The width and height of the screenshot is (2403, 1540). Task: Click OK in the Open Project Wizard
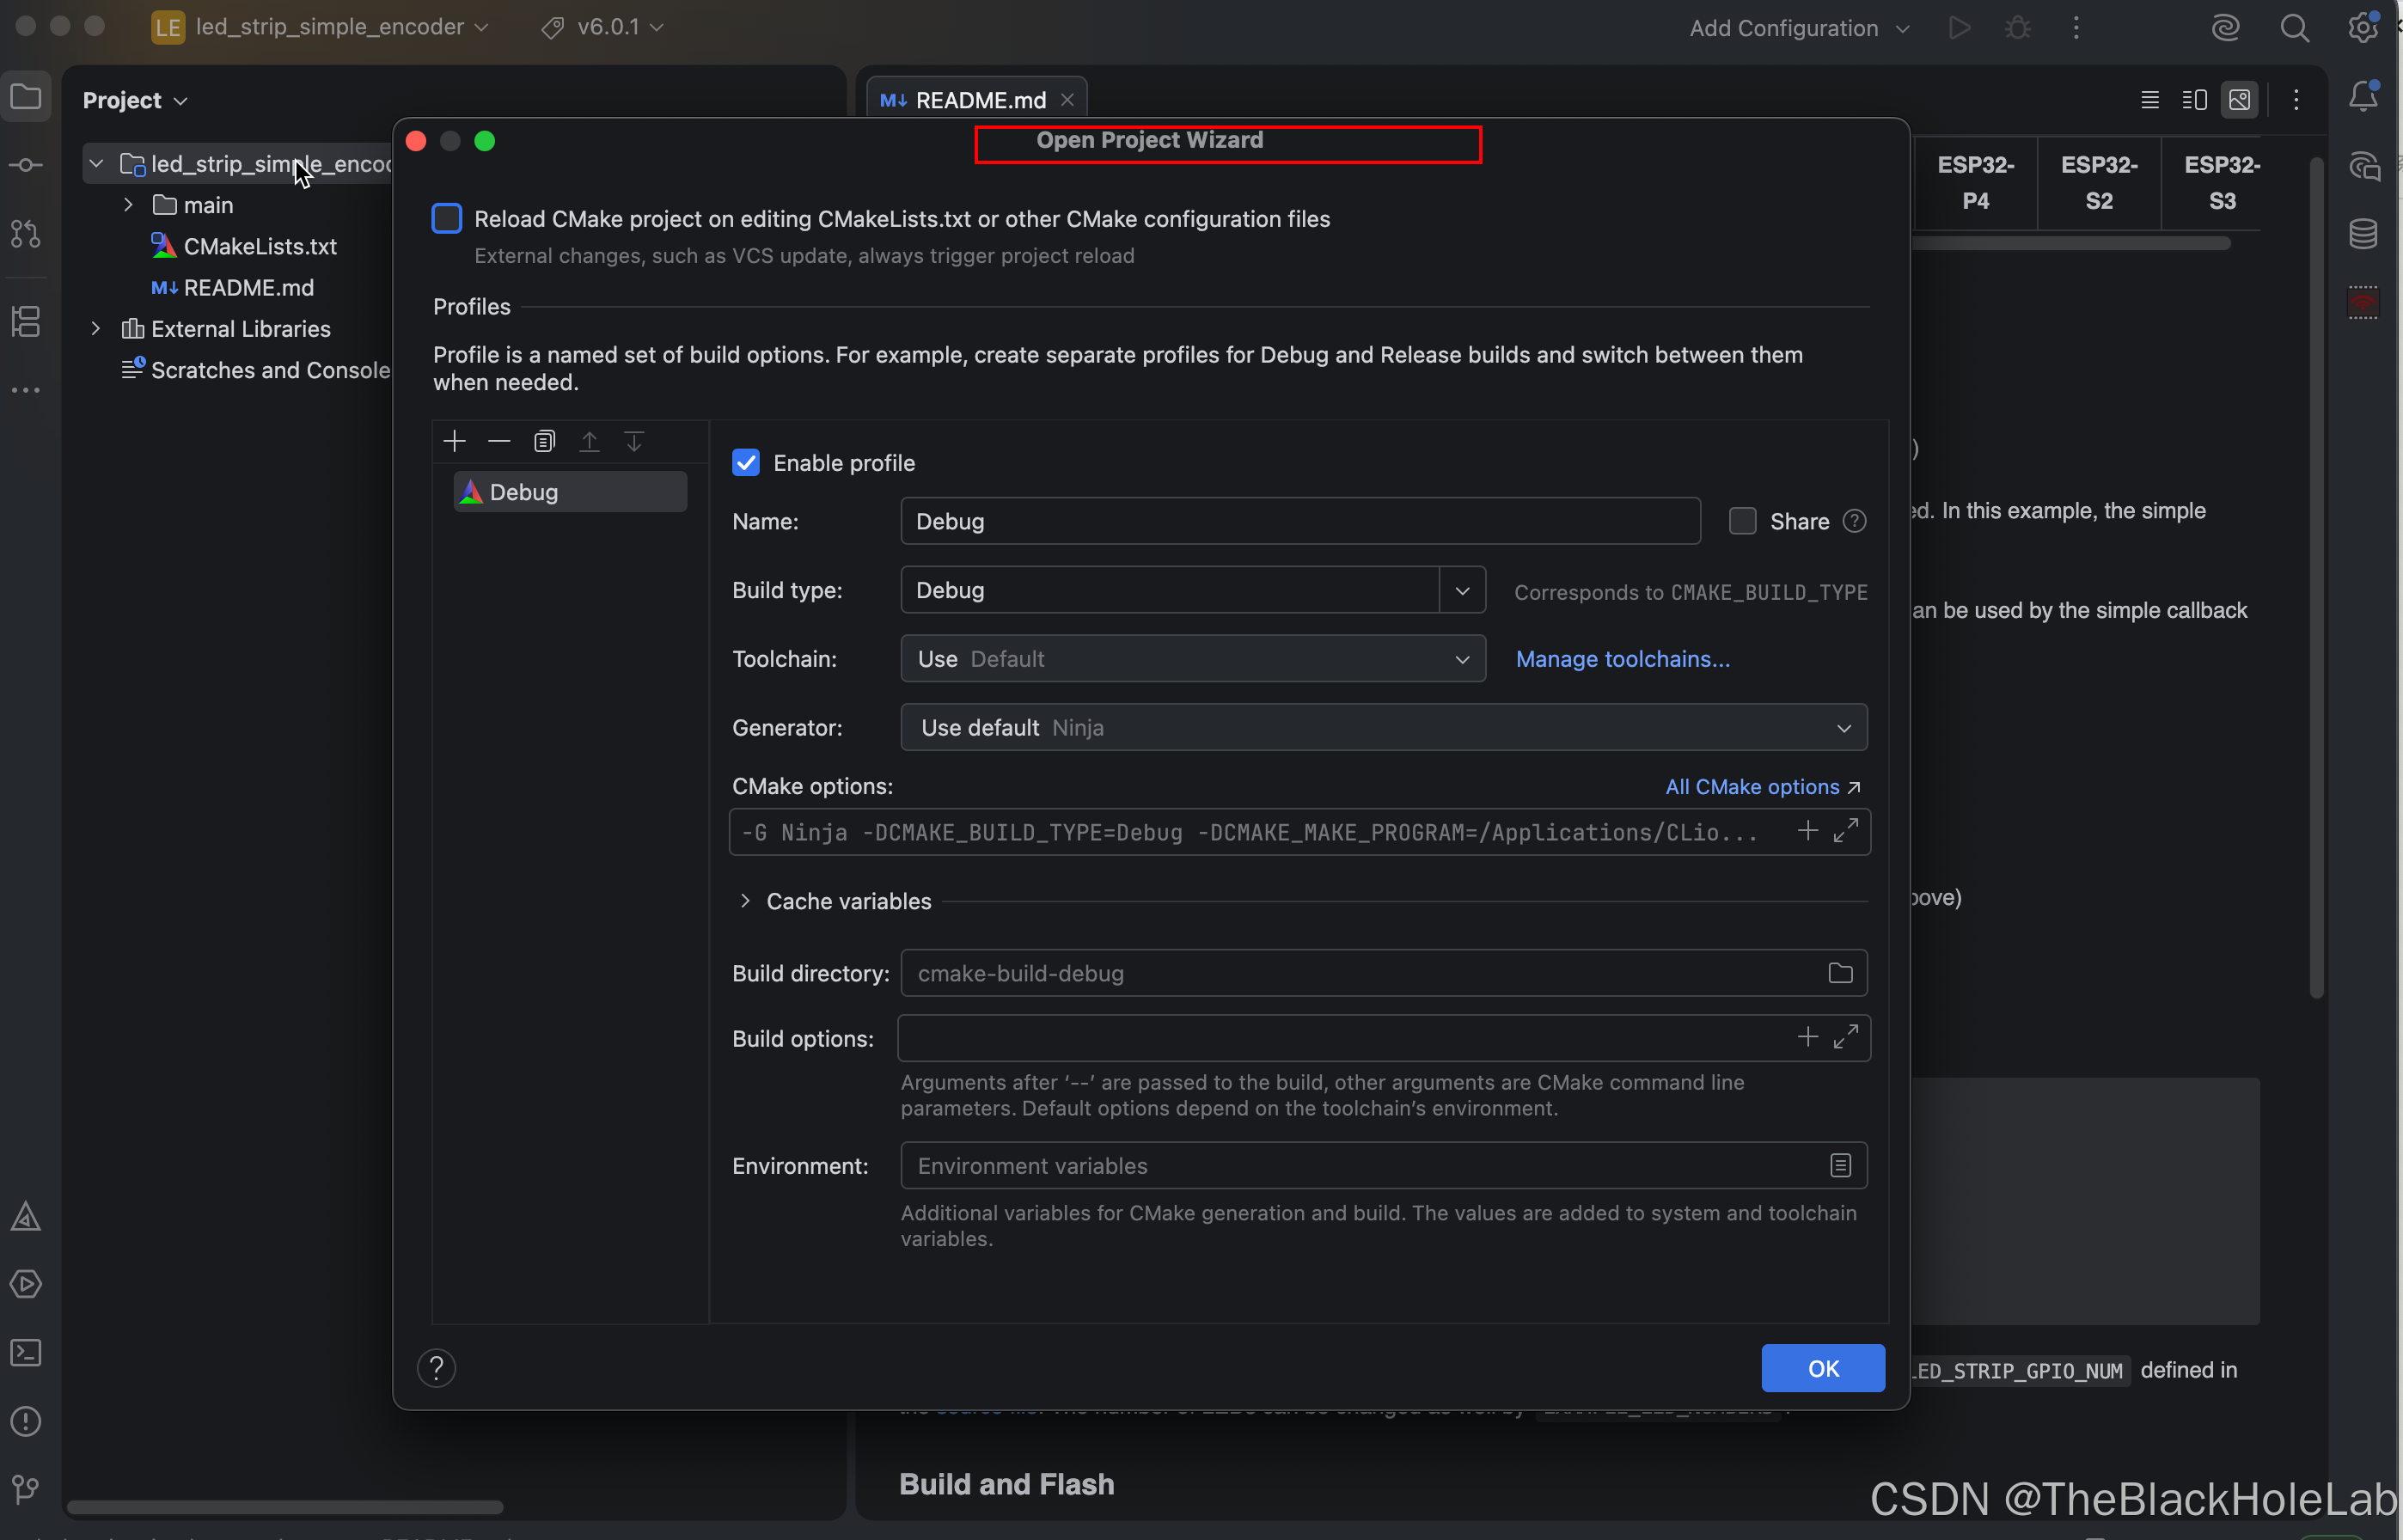coord(1823,1368)
